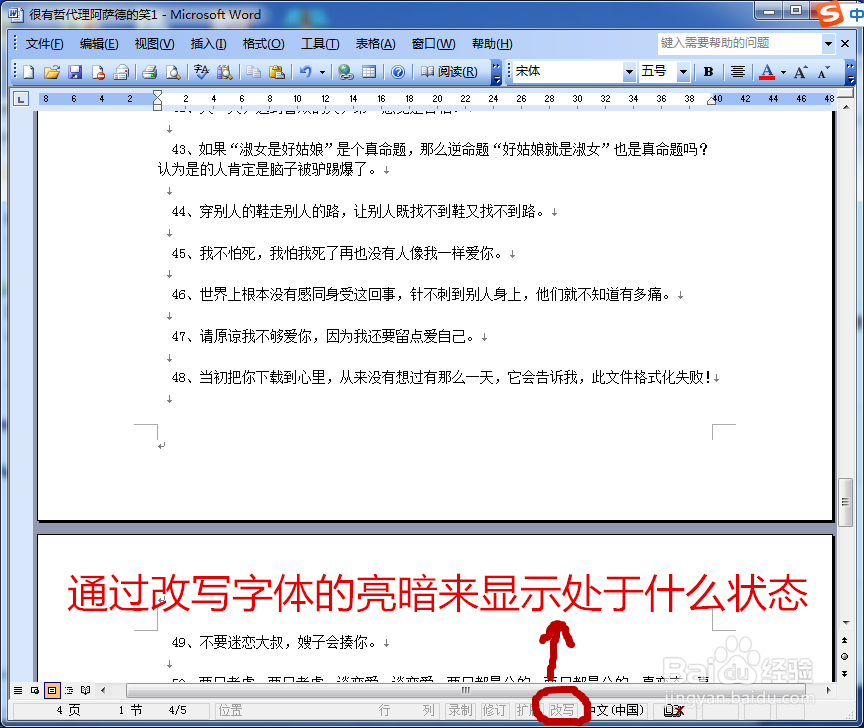The height and width of the screenshot is (728, 864).
Task: Toggle extend selection 扩展 in status bar
Action: [526, 710]
